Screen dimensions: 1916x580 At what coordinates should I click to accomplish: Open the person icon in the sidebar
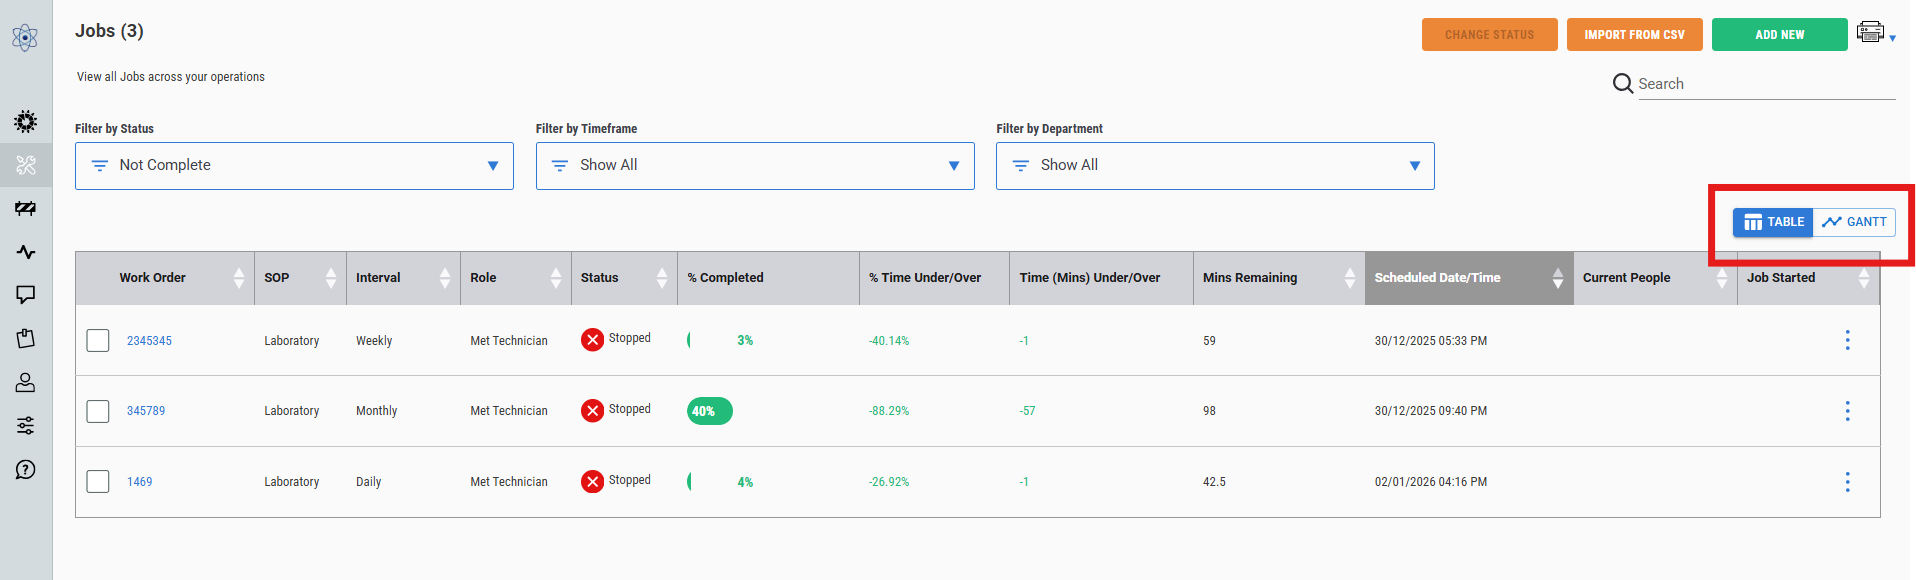click(x=26, y=382)
